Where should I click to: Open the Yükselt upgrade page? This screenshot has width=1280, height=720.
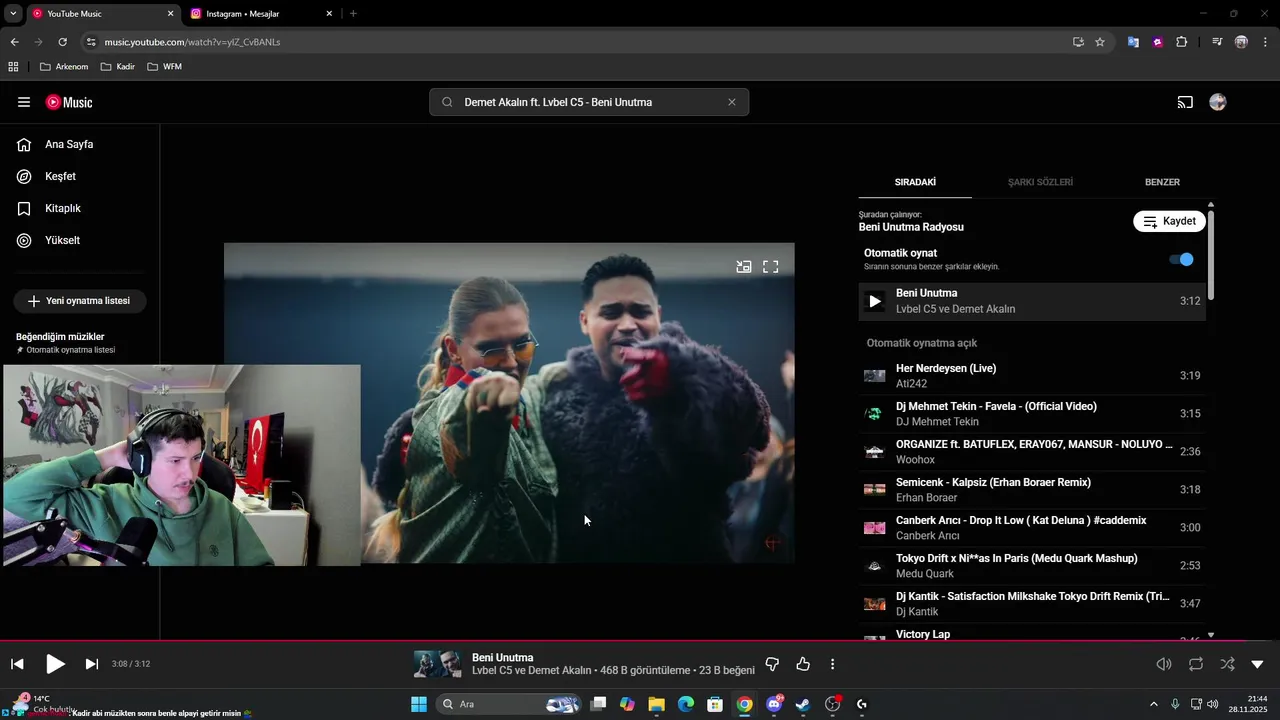tap(62, 240)
